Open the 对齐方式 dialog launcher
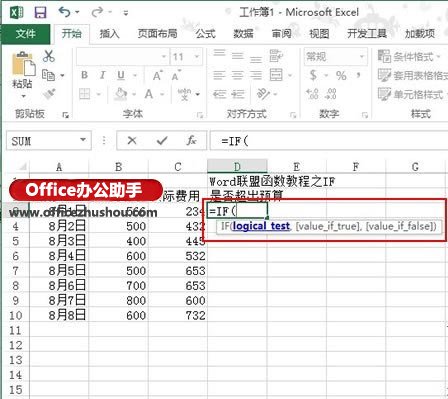Screen dimensions: 448x399 (x=293, y=115)
